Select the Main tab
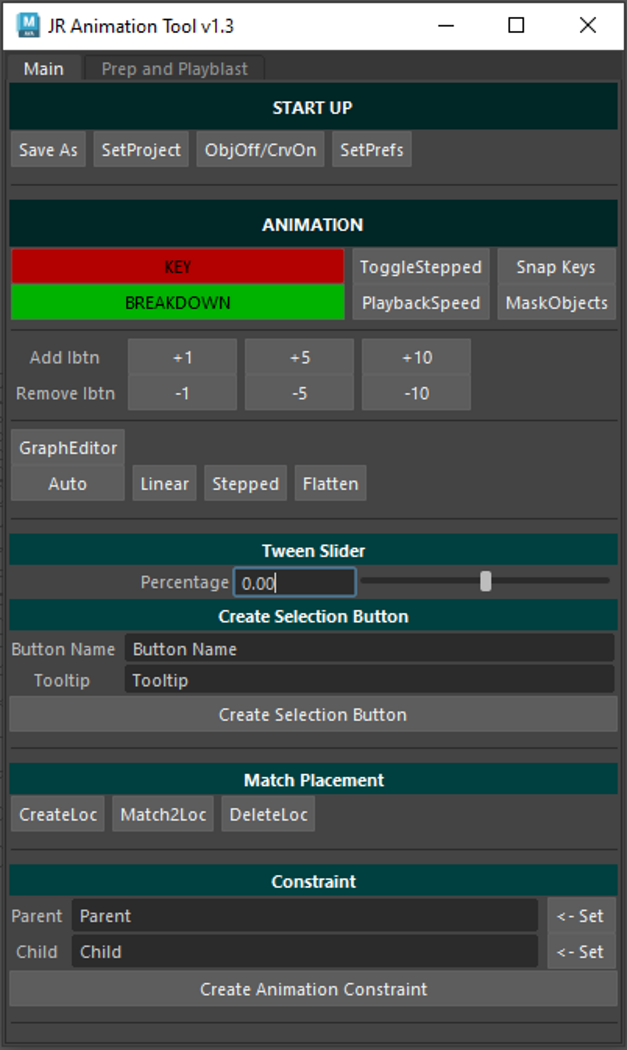The width and height of the screenshot is (627, 1050). click(x=43, y=69)
